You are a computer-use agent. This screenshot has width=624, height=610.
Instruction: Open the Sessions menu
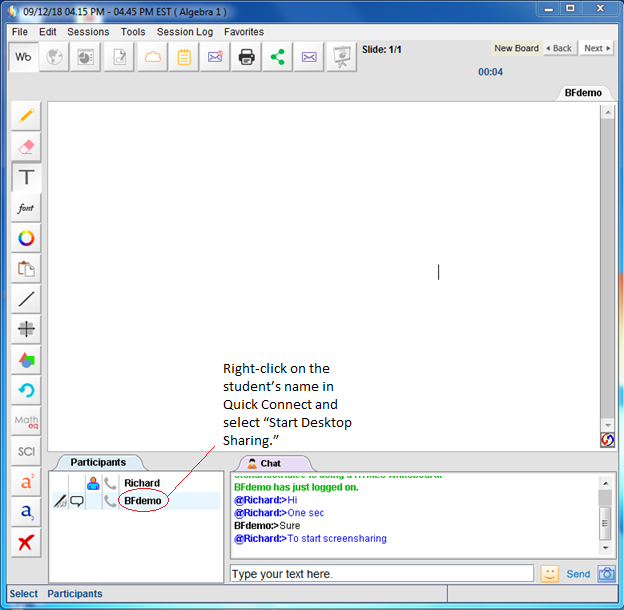(x=88, y=32)
